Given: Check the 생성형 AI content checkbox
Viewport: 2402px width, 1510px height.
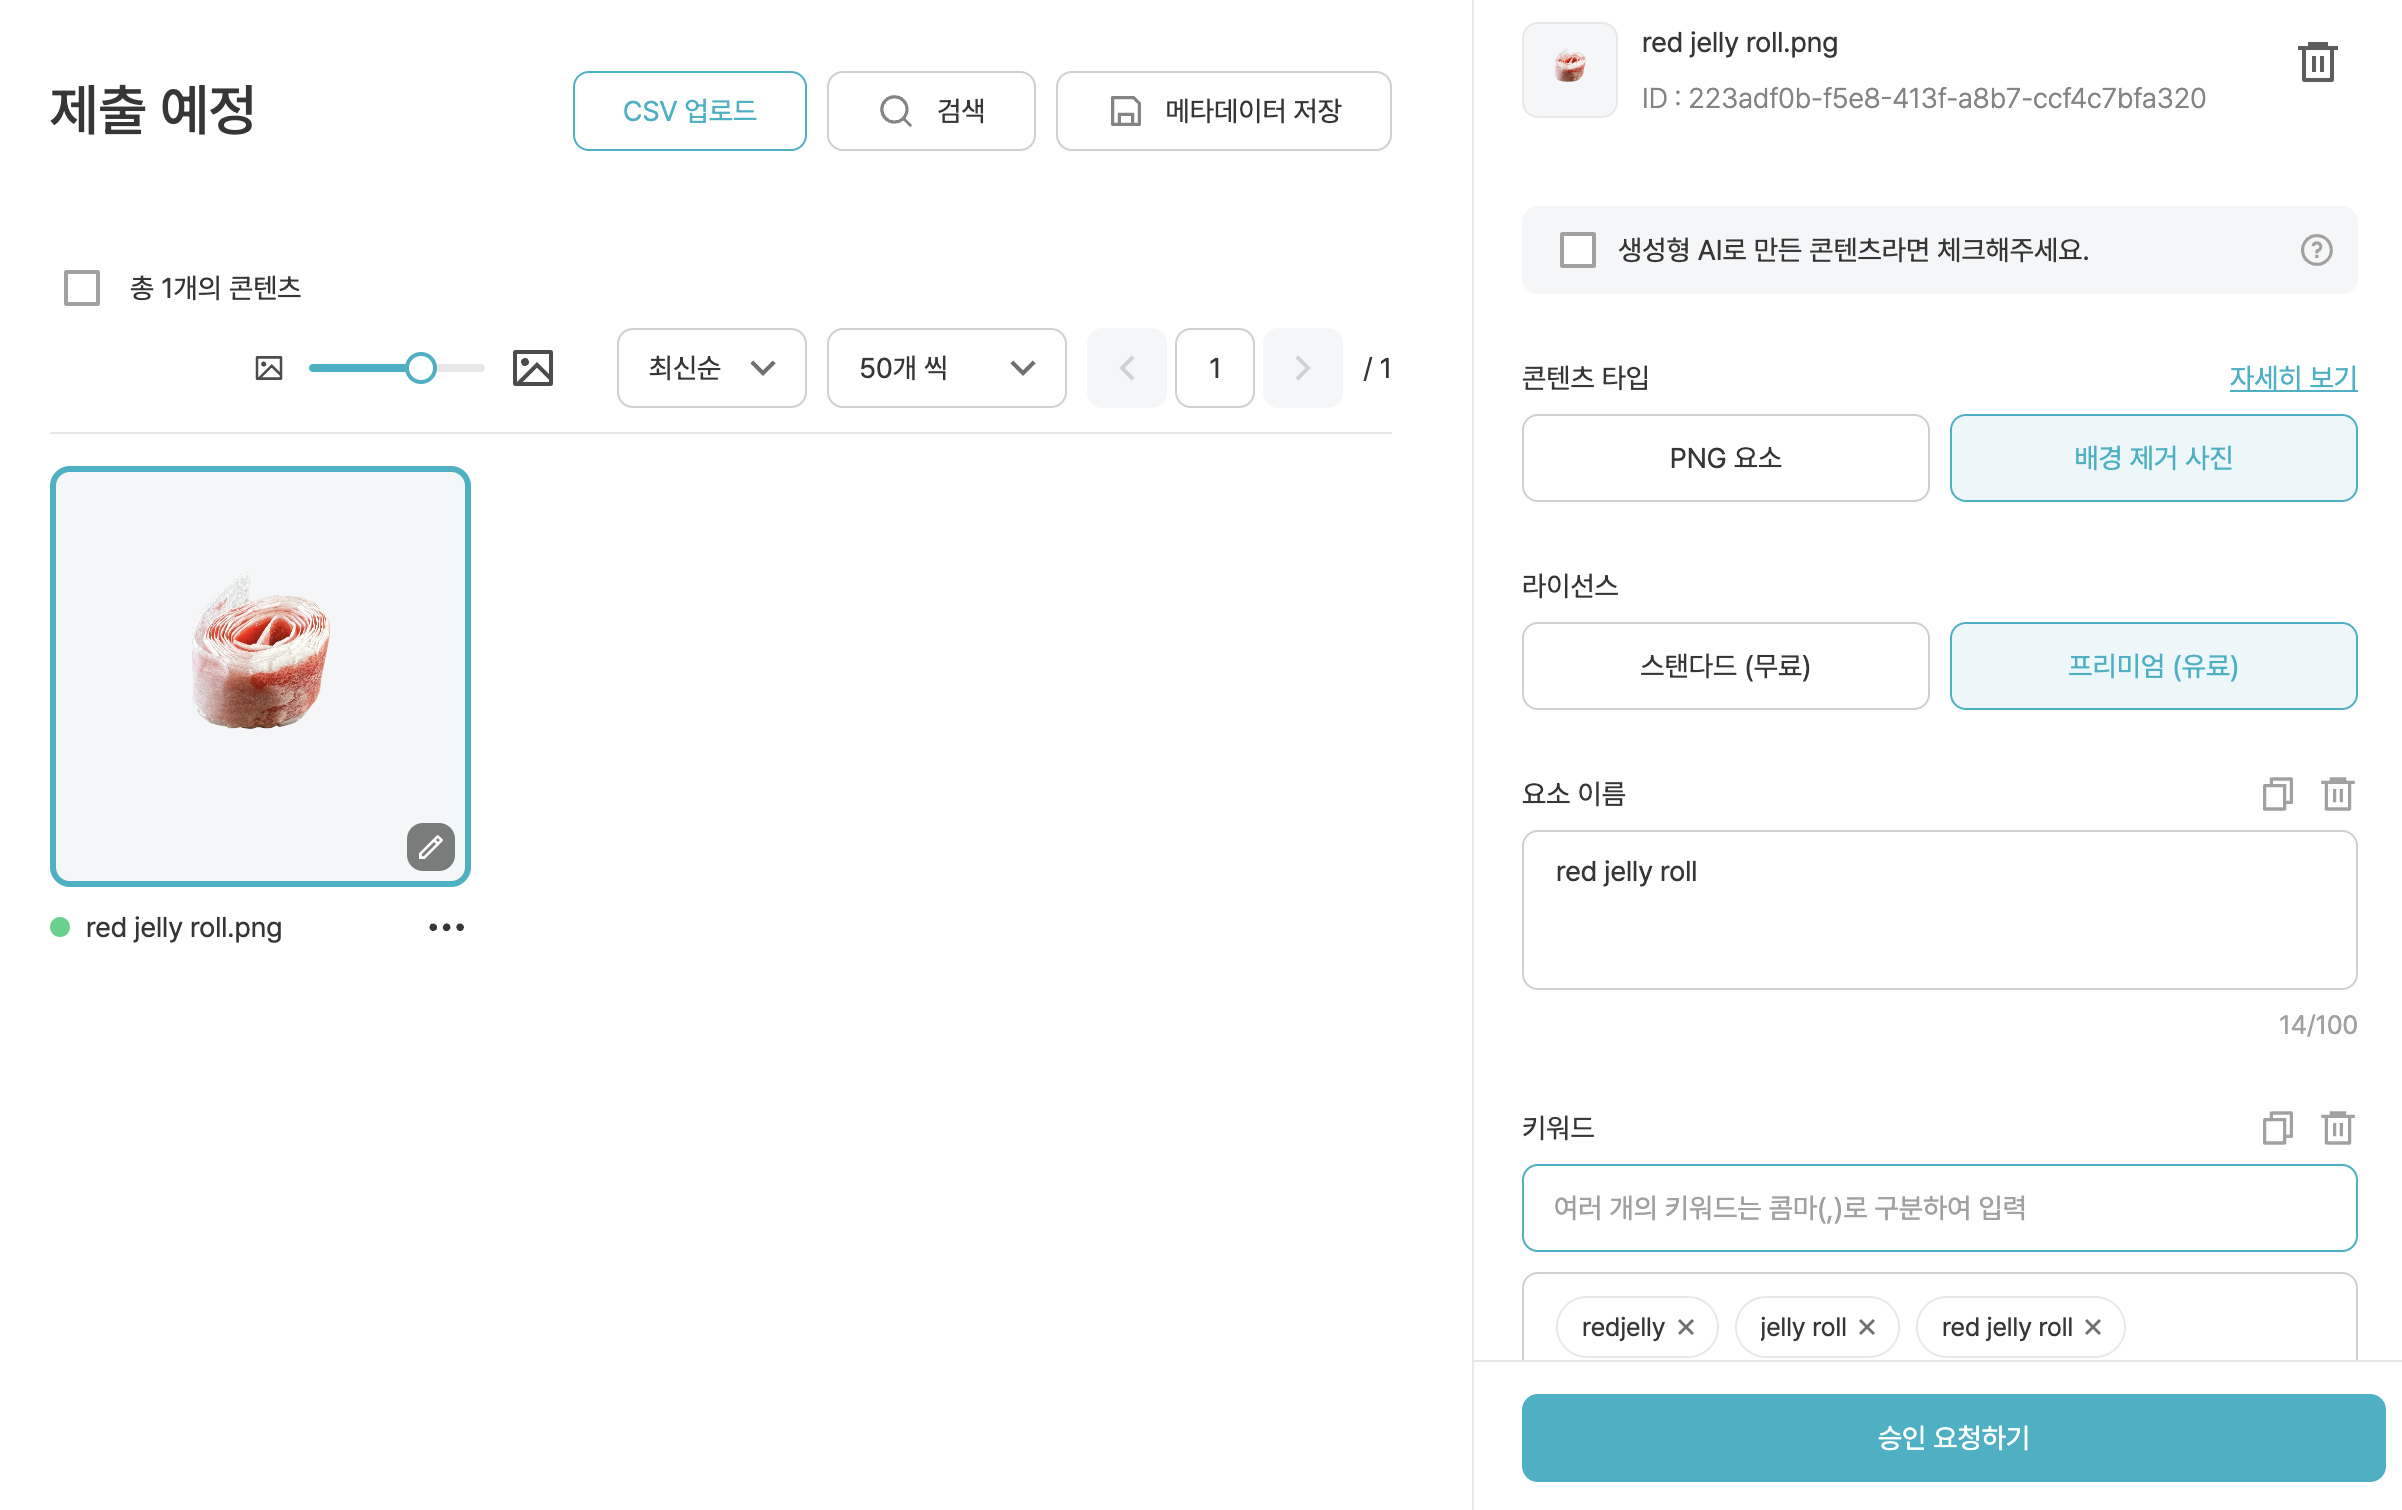Looking at the screenshot, I should coord(1577,250).
